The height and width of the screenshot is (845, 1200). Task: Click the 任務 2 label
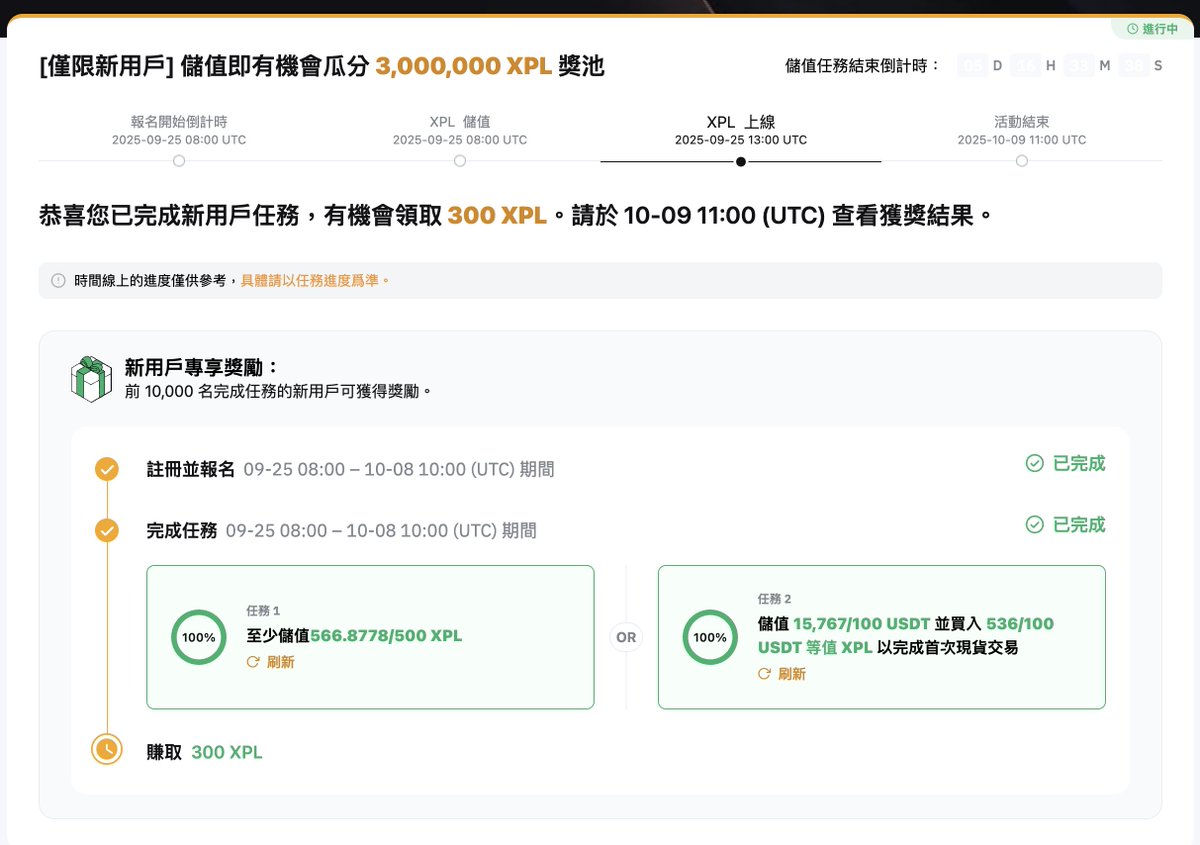click(x=774, y=598)
